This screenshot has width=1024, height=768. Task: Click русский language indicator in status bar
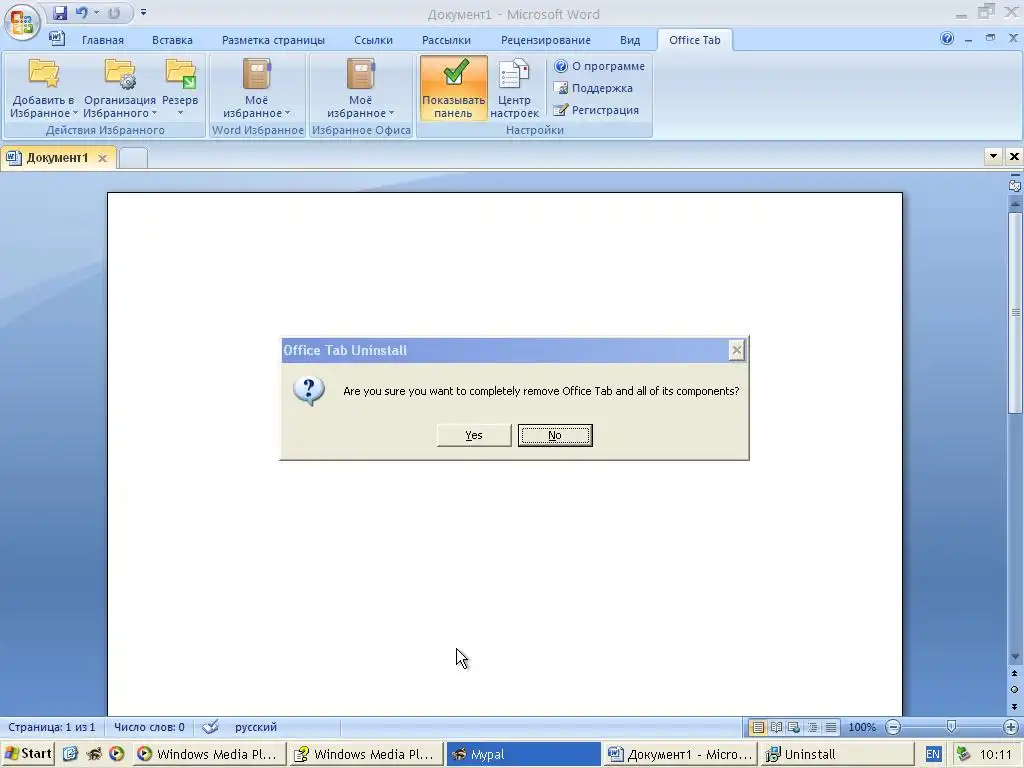coord(256,727)
